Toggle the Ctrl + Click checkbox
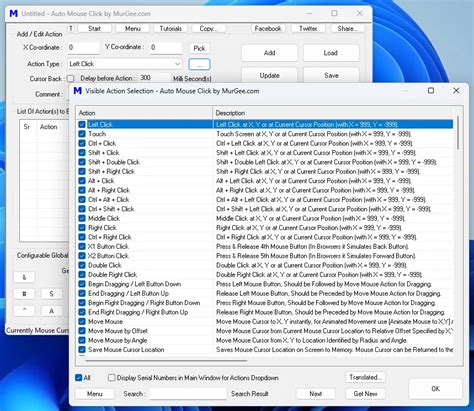 tap(82, 143)
